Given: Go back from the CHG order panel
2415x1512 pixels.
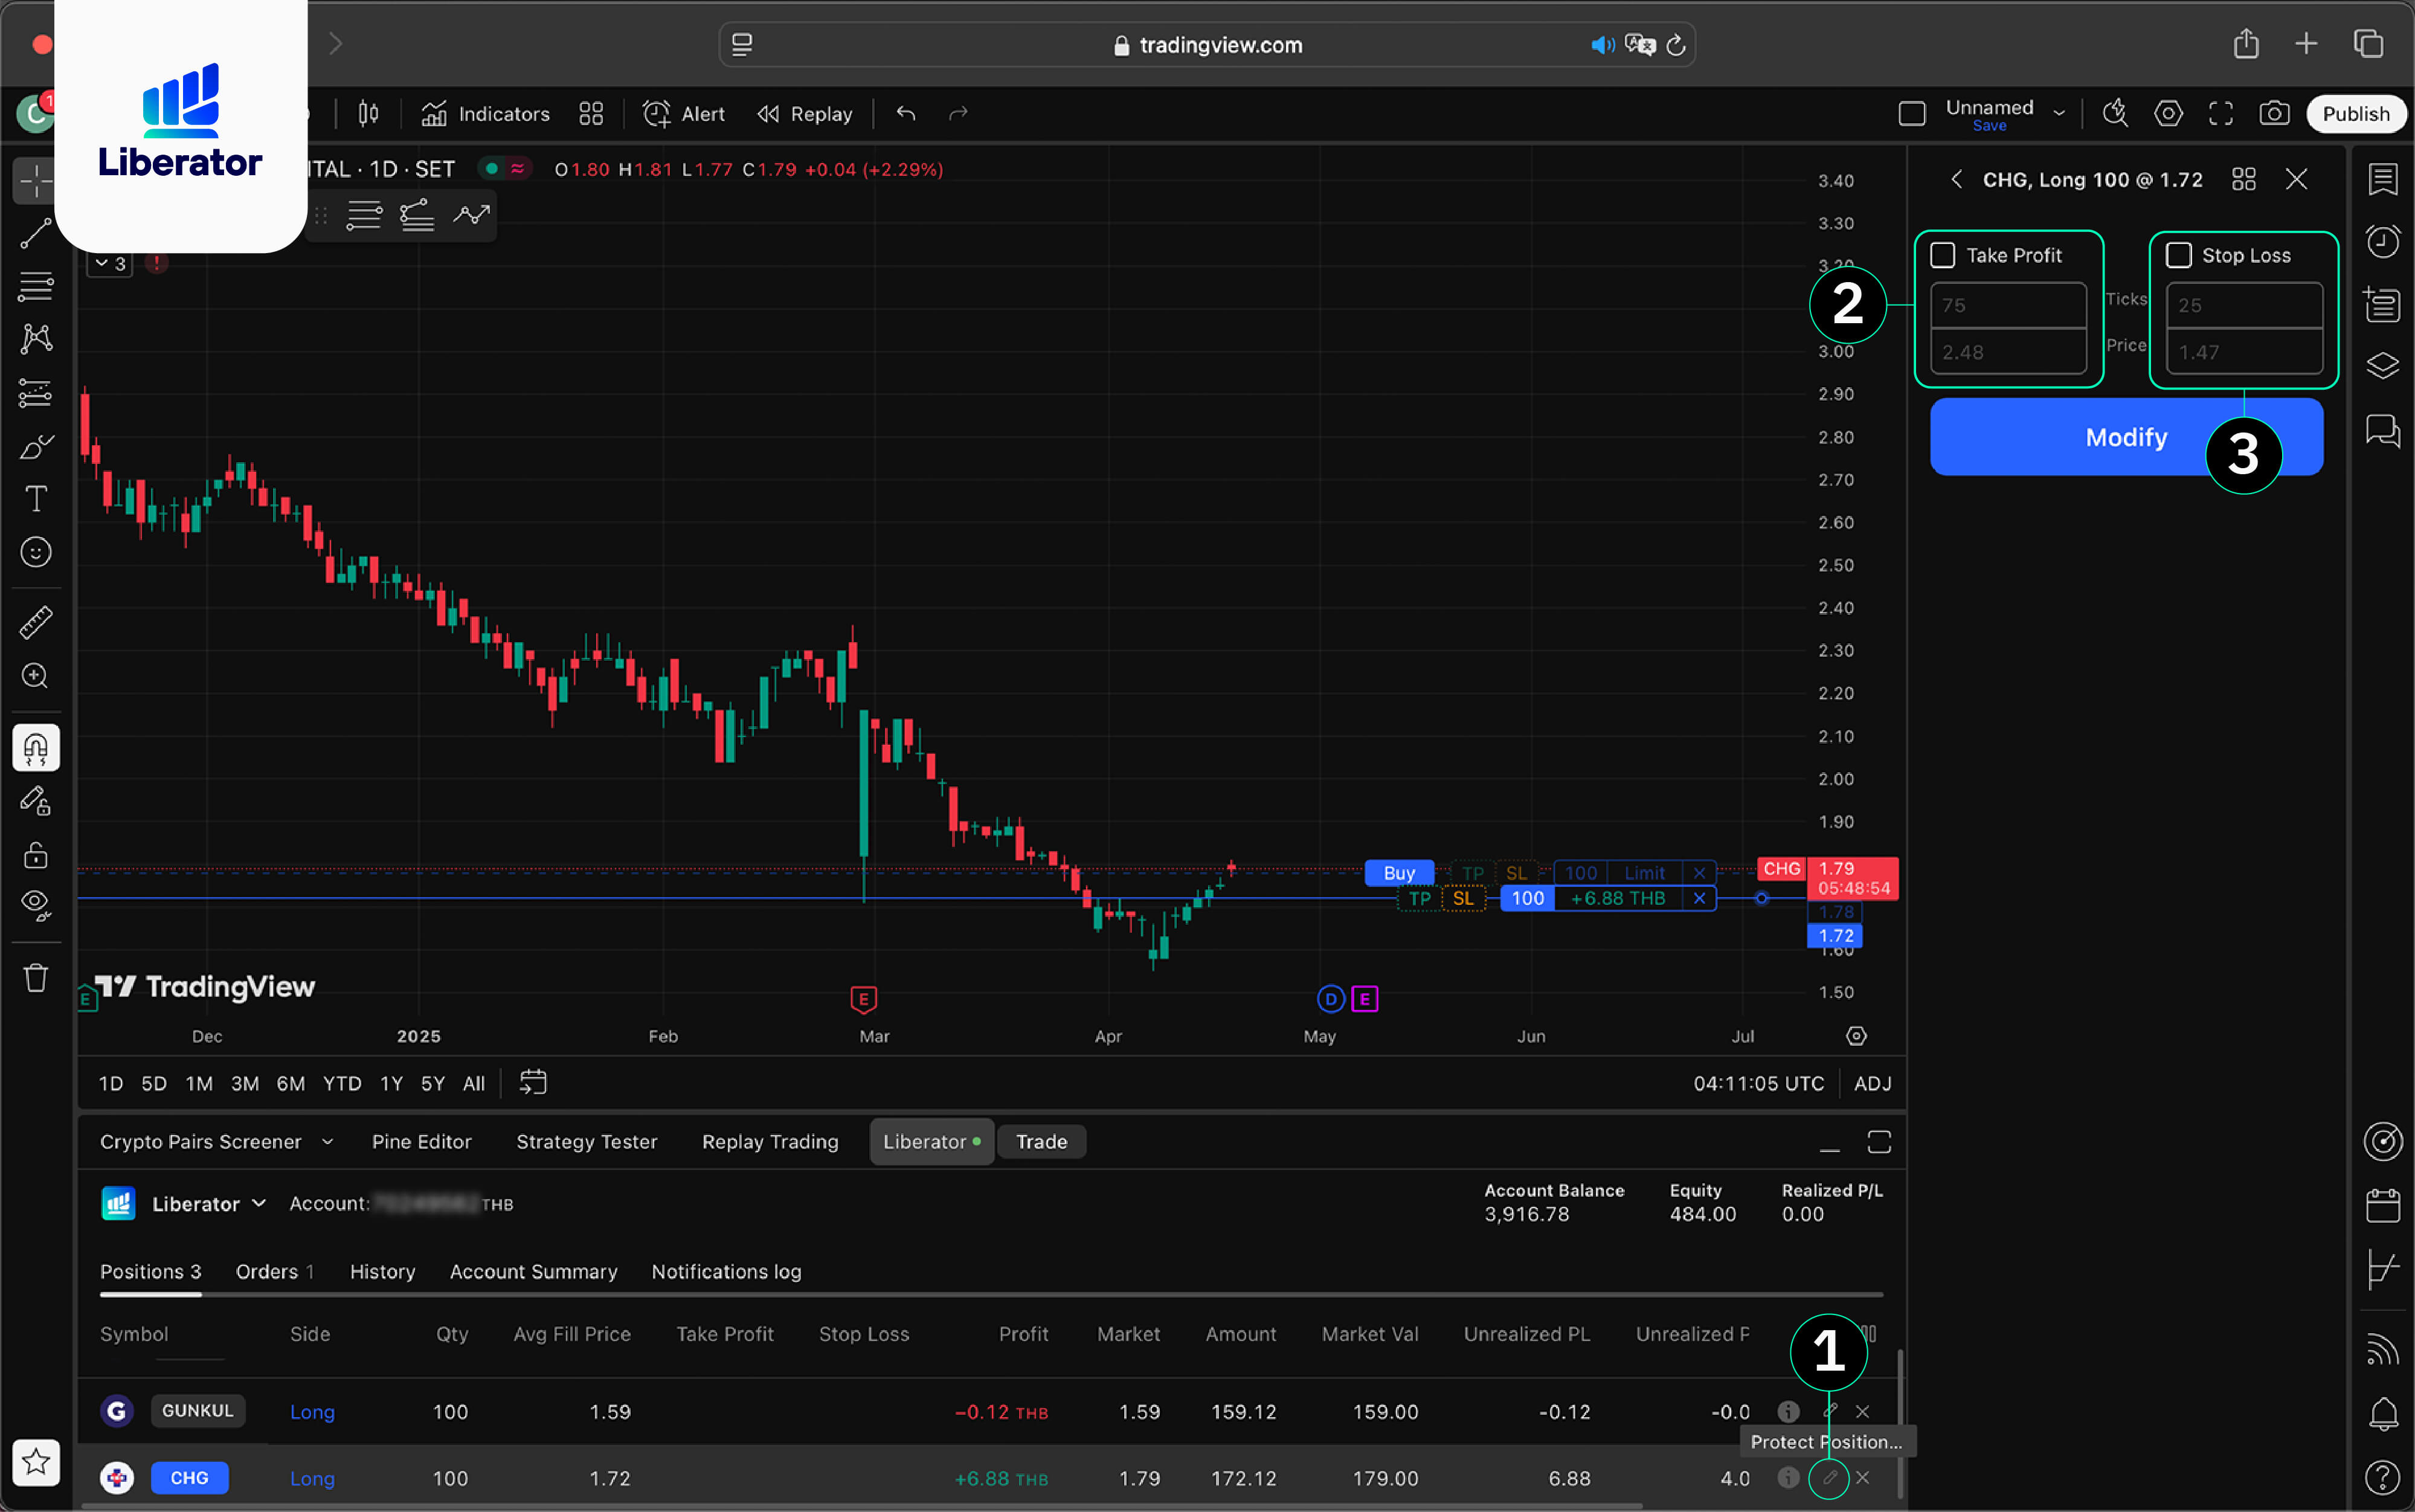Looking at the screenshot, I should 1956,180.
